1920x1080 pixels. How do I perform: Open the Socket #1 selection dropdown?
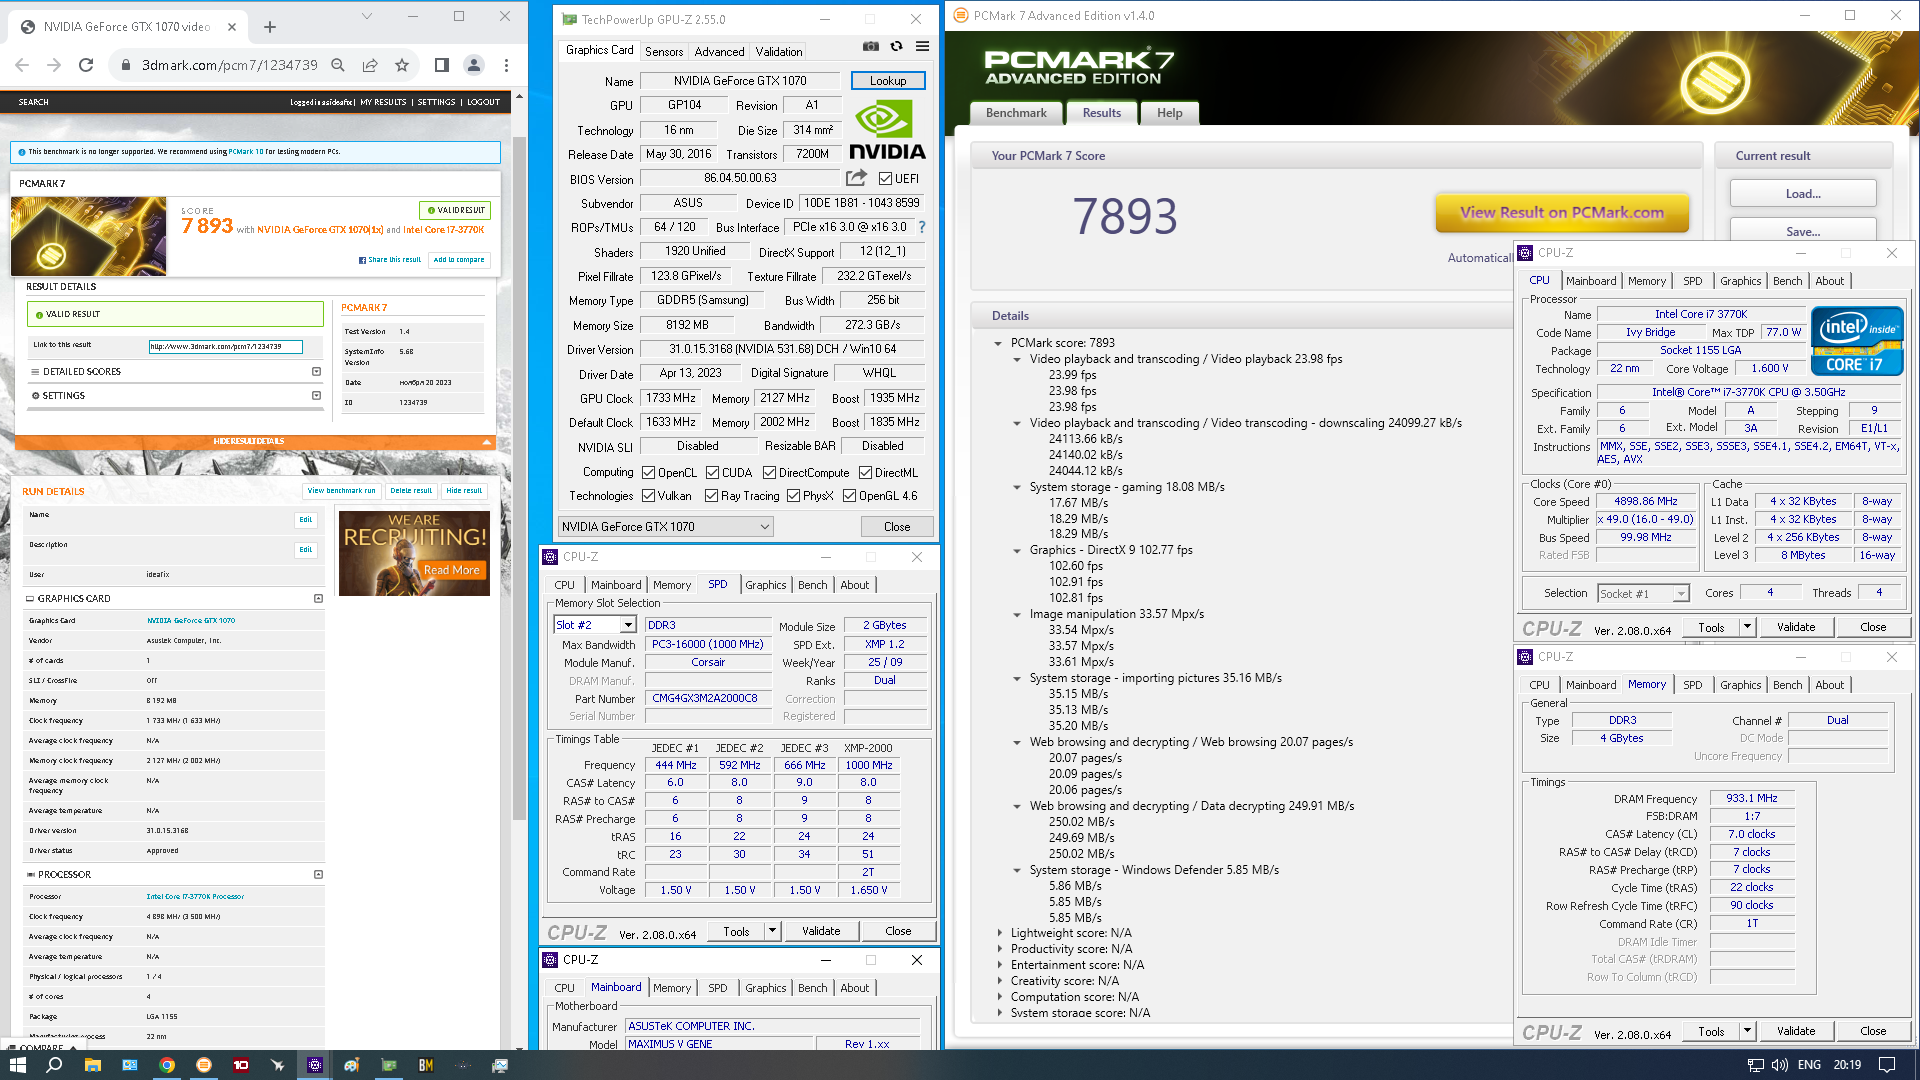1643,594
